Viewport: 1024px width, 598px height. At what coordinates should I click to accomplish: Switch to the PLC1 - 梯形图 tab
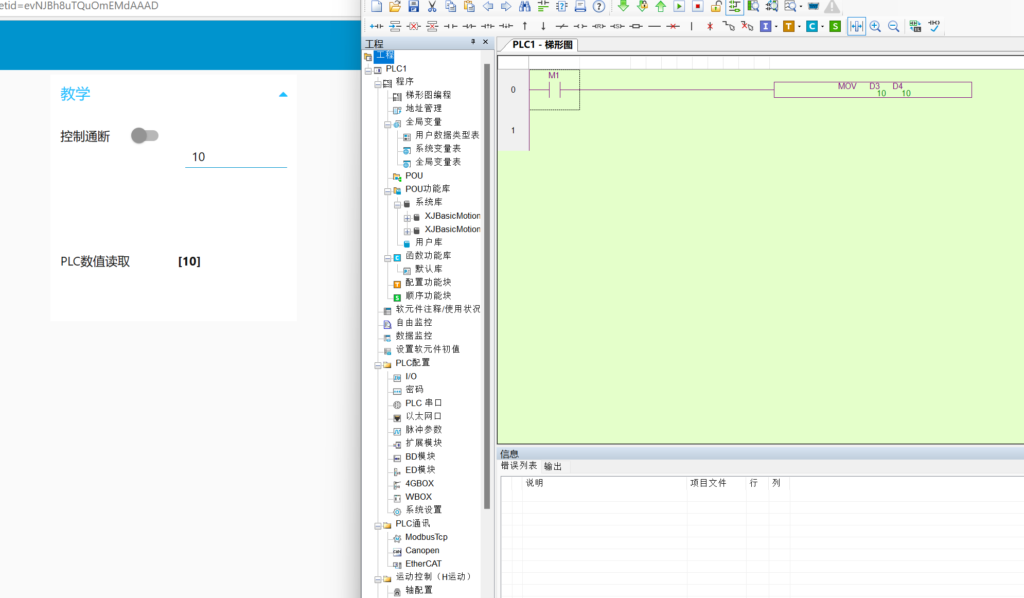tap(541, 44)
